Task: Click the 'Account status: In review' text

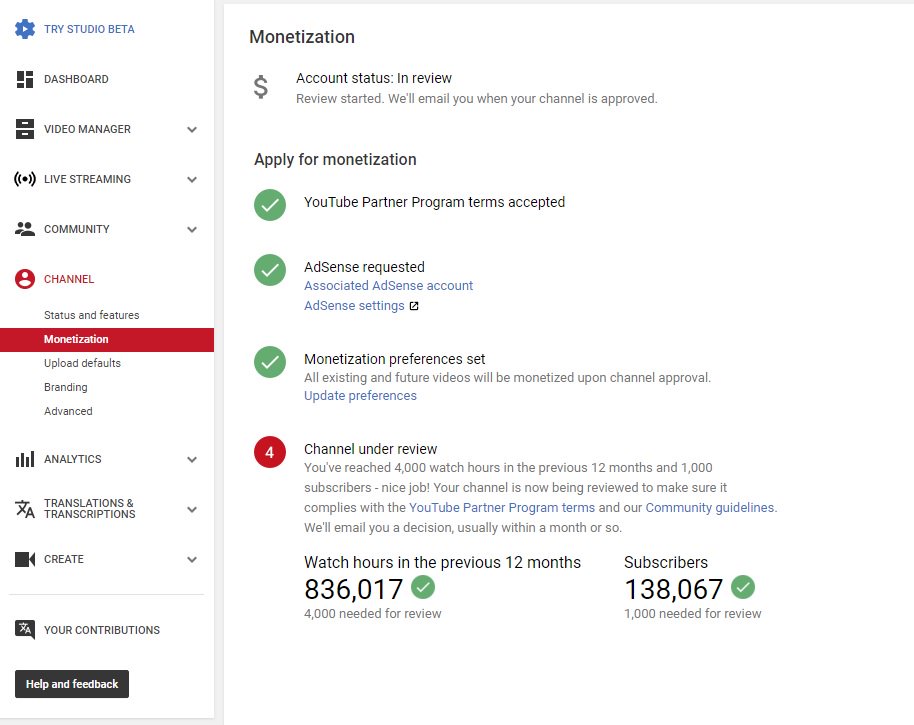Action: tap(374, 78)
